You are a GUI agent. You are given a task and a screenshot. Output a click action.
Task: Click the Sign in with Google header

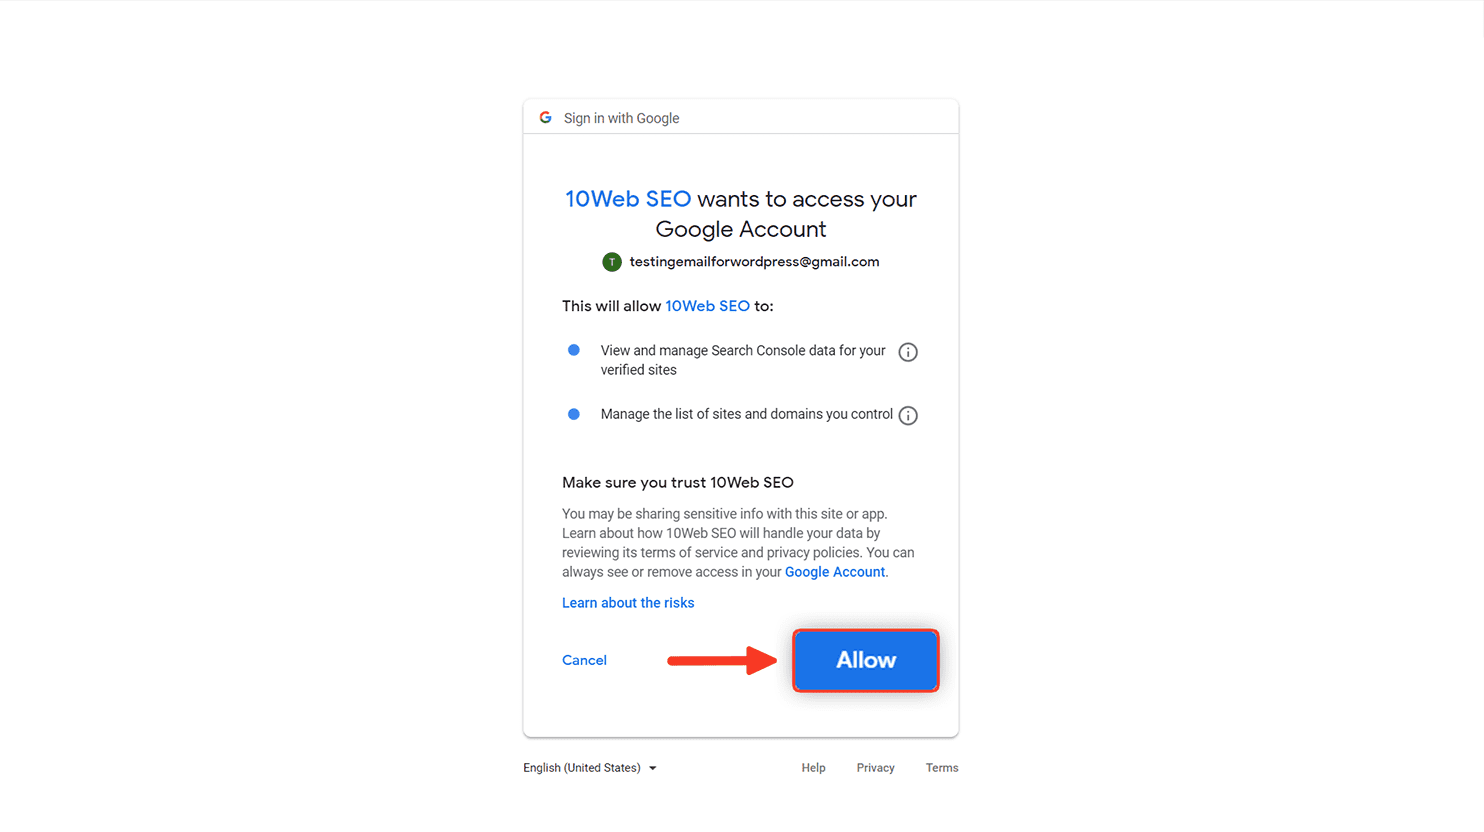point(621,118)
